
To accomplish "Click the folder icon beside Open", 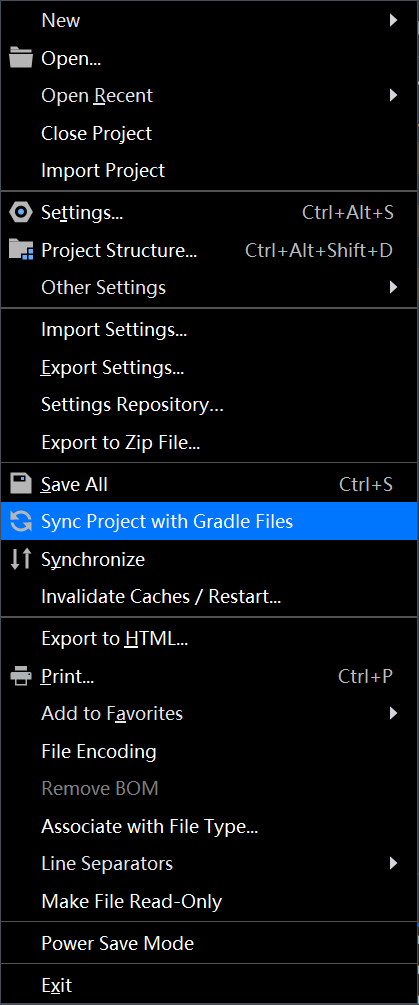I will (21, 59).
